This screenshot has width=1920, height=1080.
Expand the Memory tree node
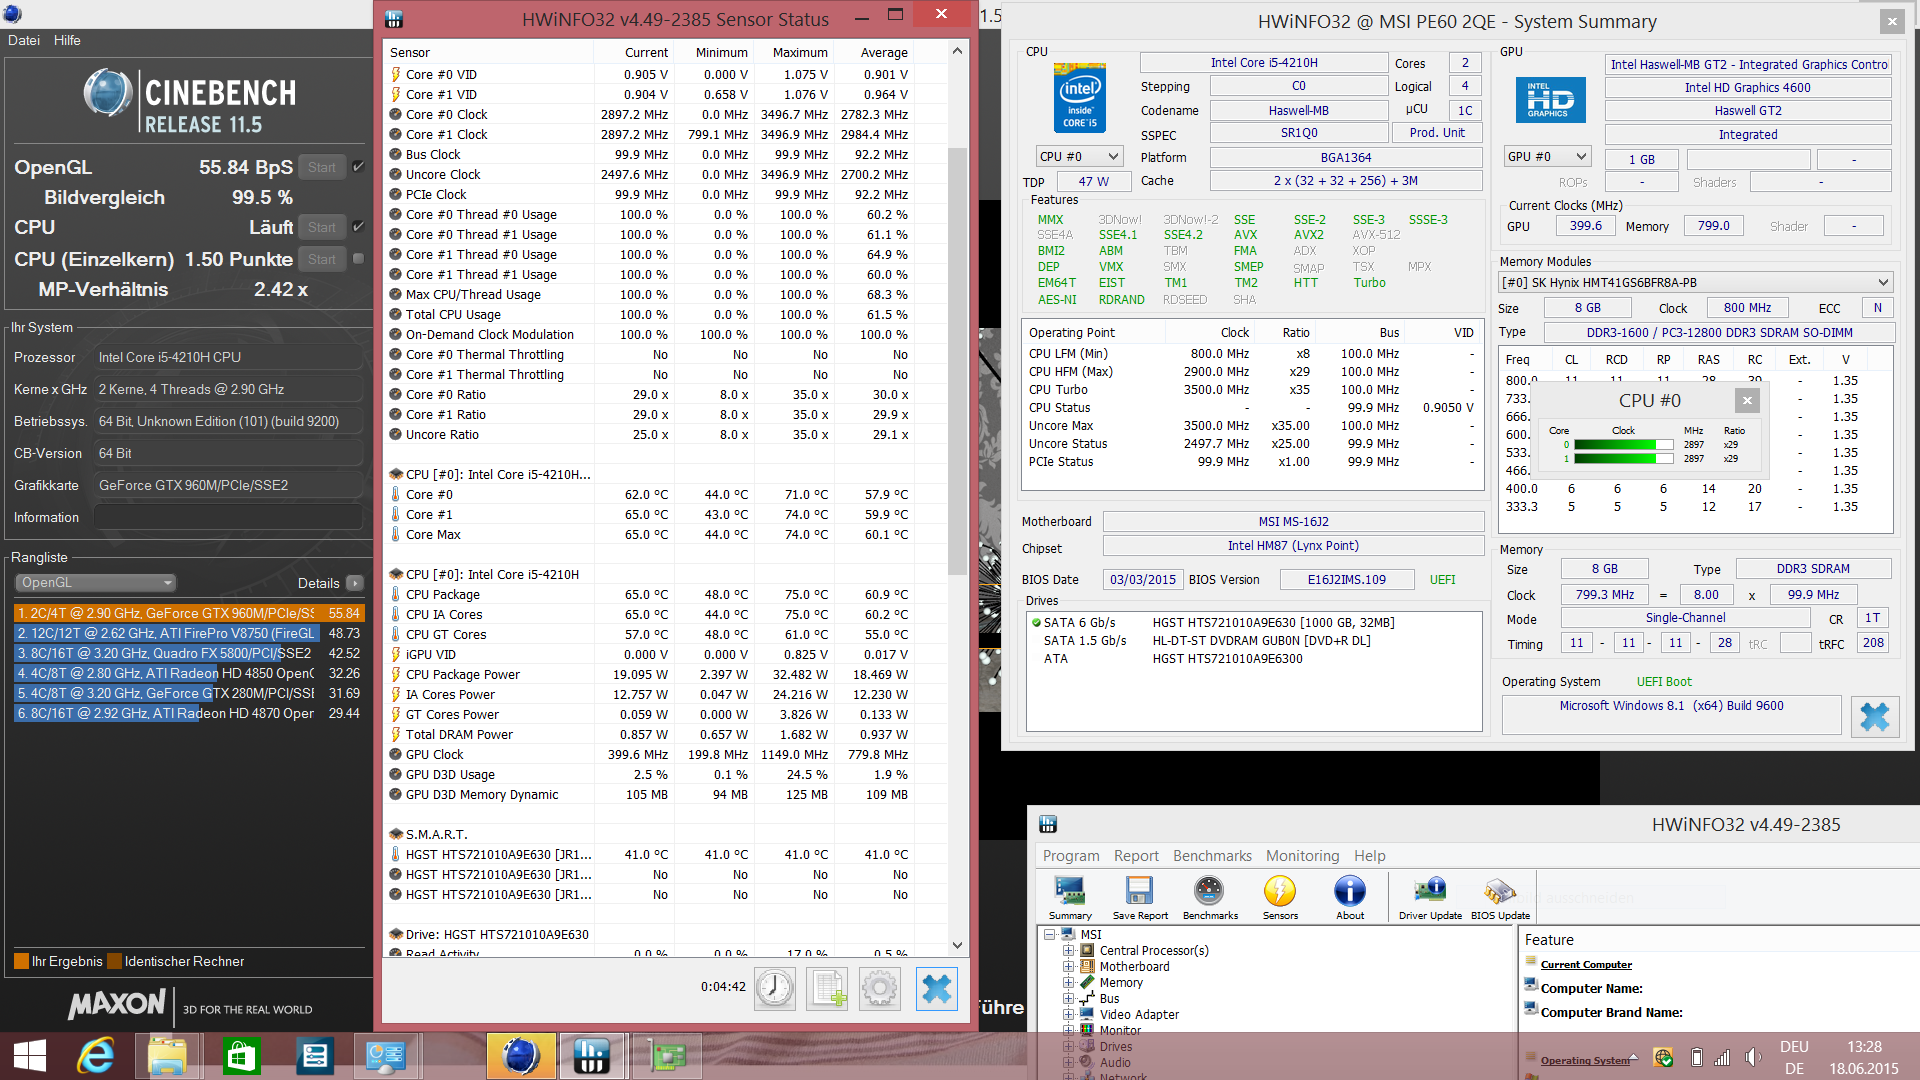(1068, 983)
